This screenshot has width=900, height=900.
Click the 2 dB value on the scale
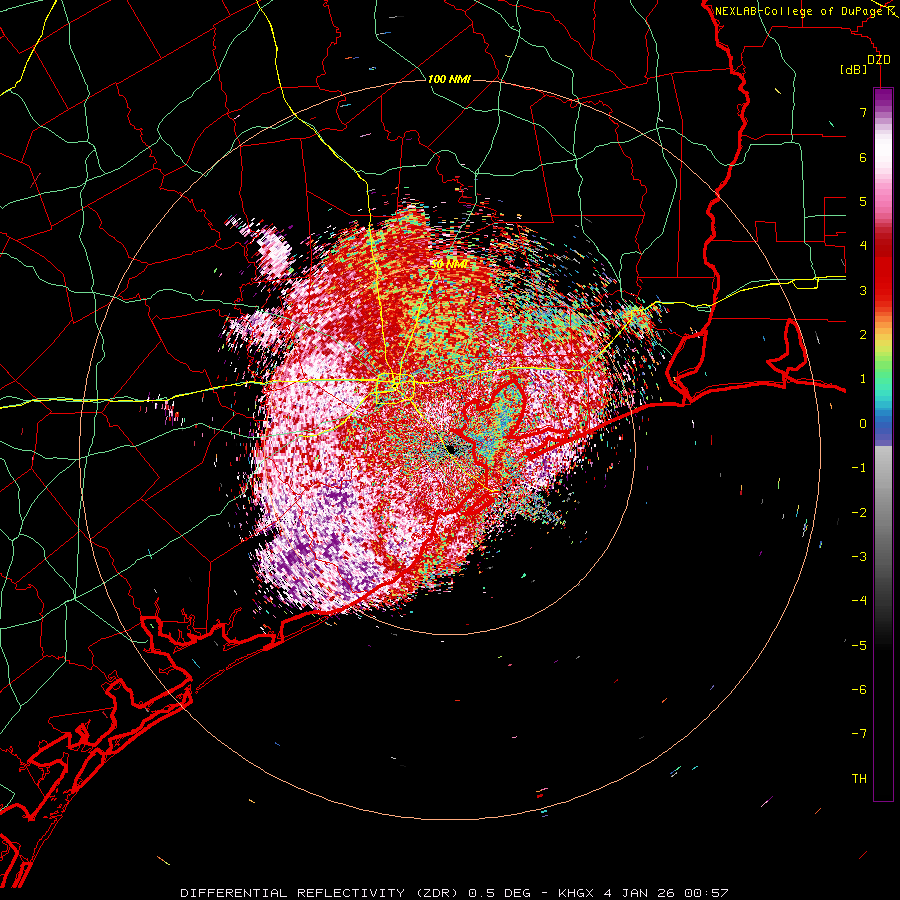863,335
